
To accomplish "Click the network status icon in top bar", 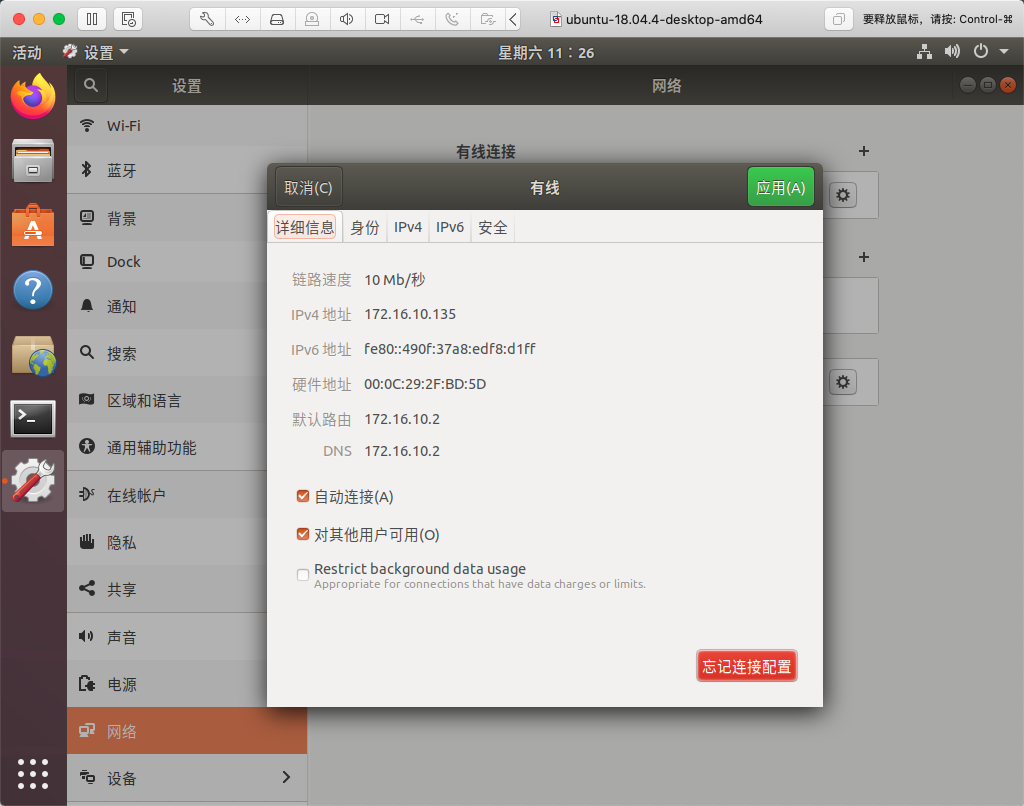I will pos(924,52).
